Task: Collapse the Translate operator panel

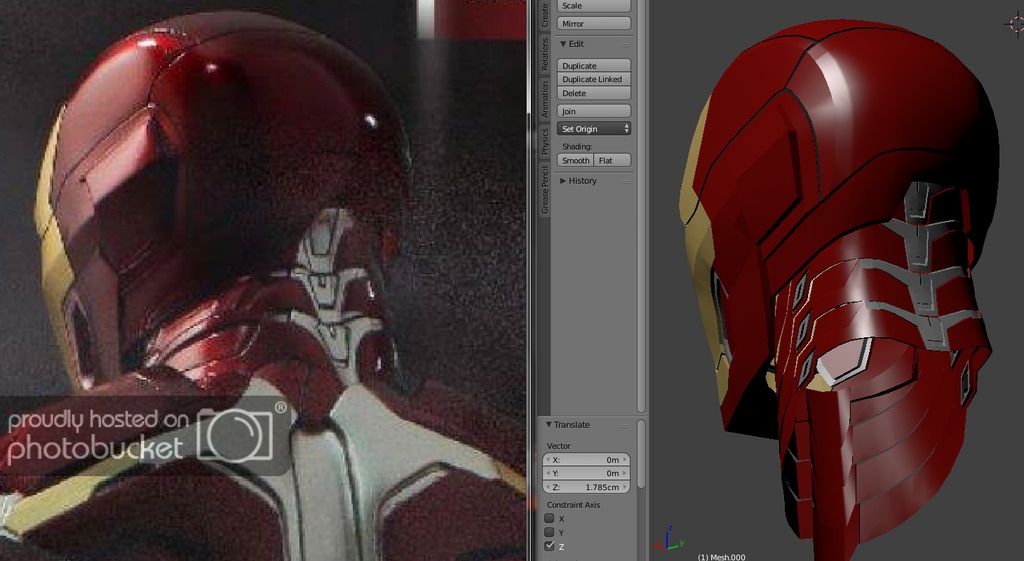Action: click(x=549, y=425)
